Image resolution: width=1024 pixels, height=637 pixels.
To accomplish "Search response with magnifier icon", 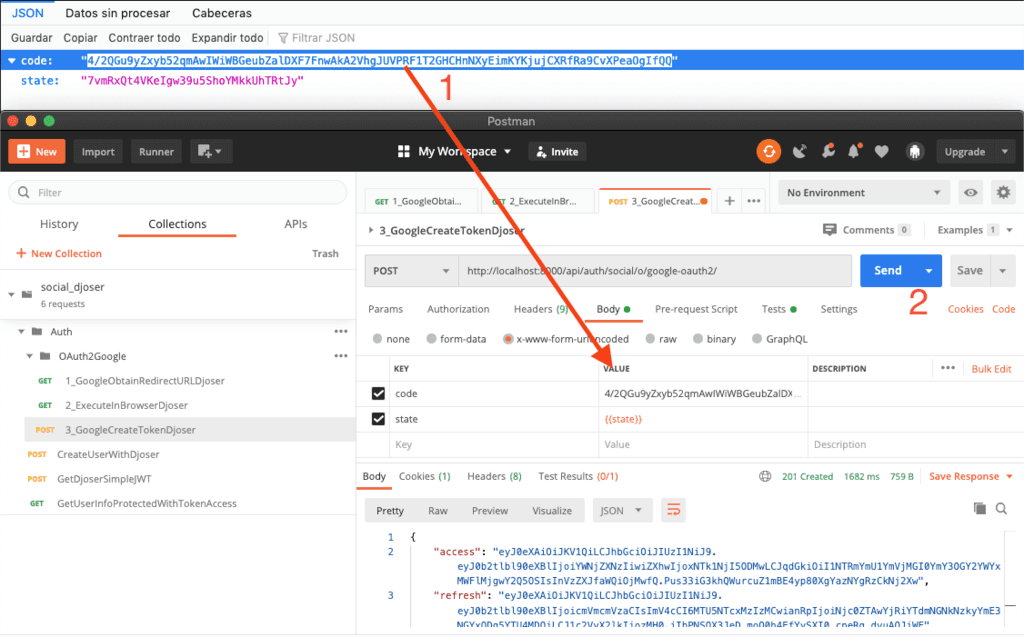I will point(1001,509).
